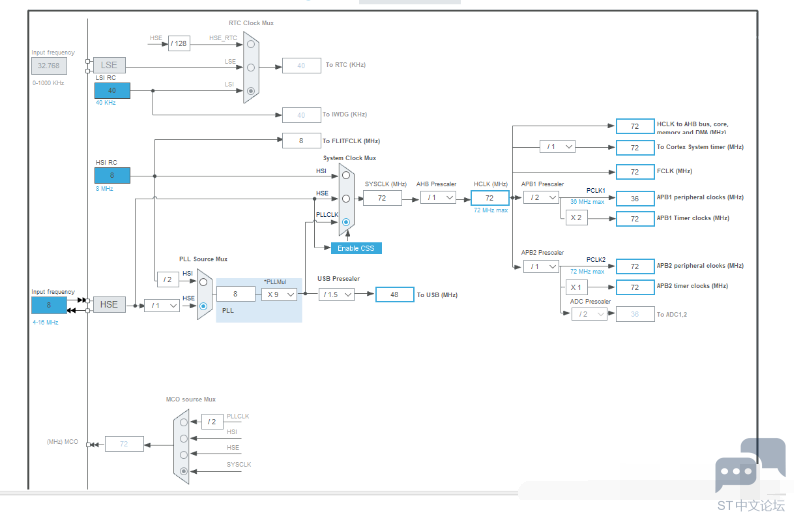This screenshot has width=794, height=521.
Task: Open the Cortex System timer divider dropdown
Action: pos(558,147)
